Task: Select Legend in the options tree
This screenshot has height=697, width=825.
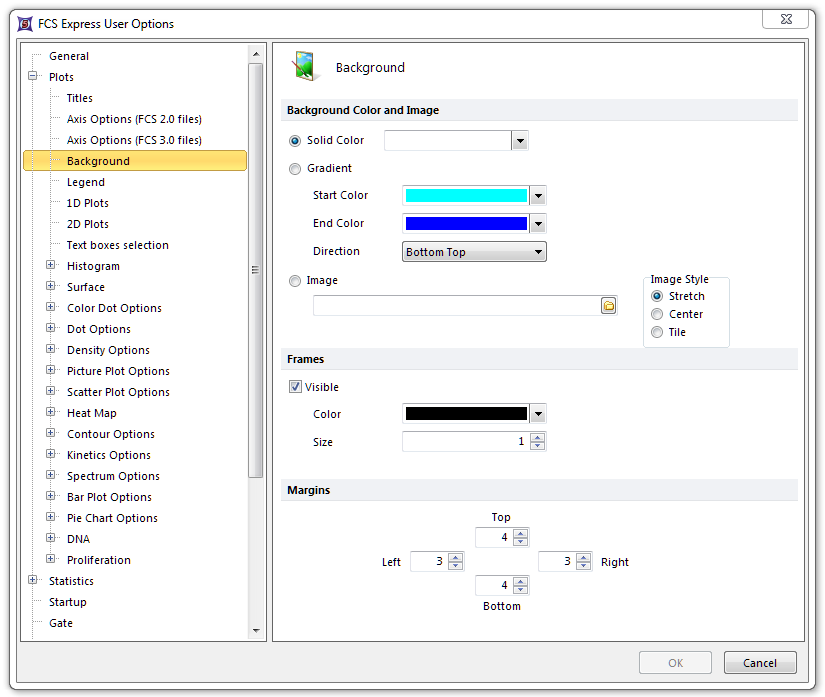Action: [x=86, y=182]
